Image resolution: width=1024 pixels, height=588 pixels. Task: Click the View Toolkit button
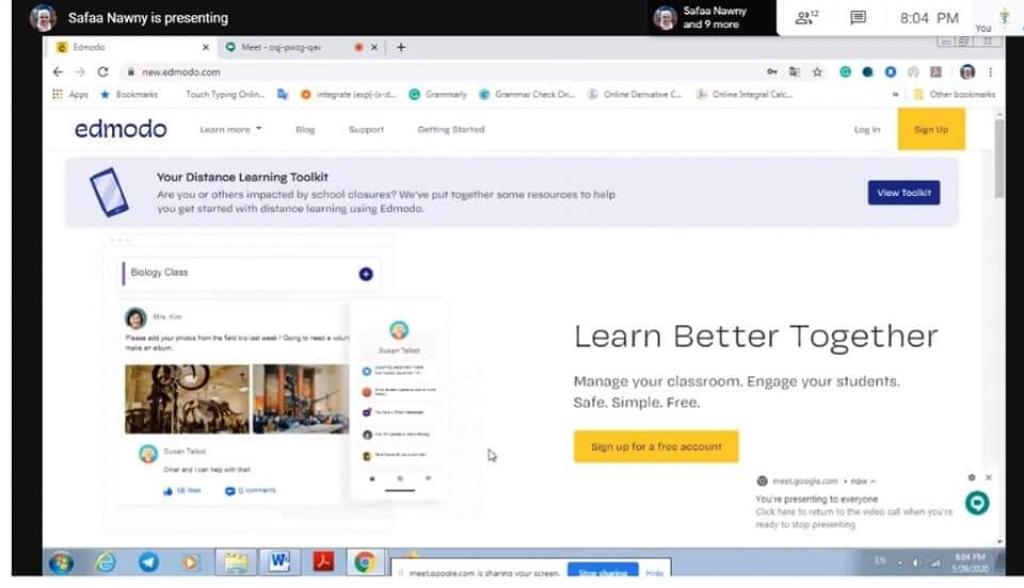[x=903, y=193]
